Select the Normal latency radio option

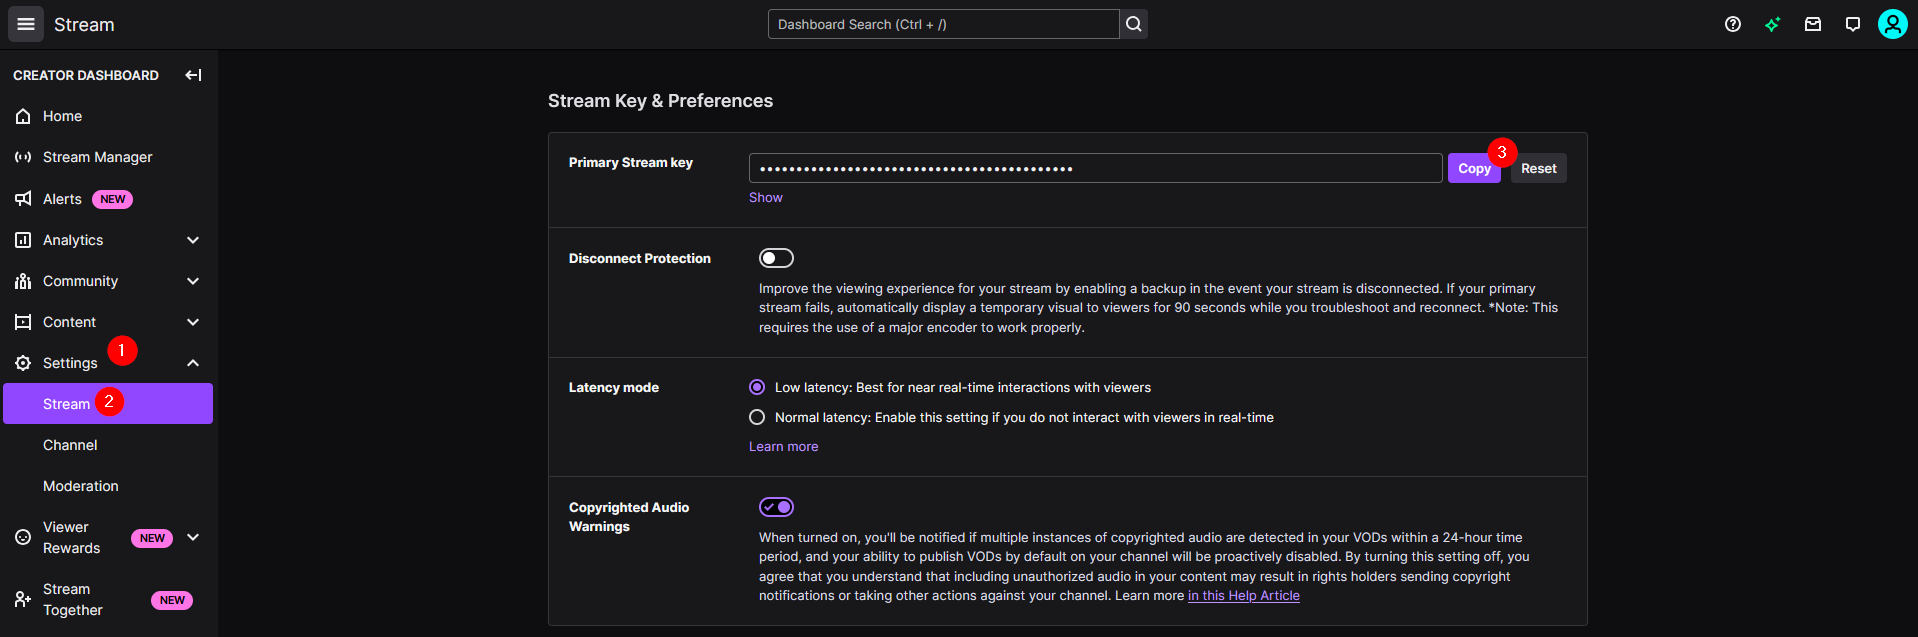pyautogui.click(x=757, y=417)
